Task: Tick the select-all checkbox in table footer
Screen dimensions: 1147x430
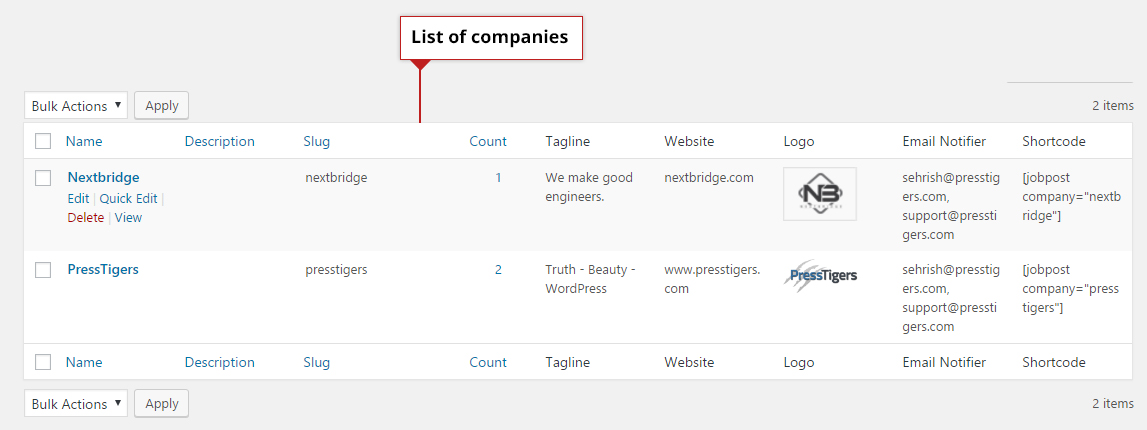Action: 43,362
